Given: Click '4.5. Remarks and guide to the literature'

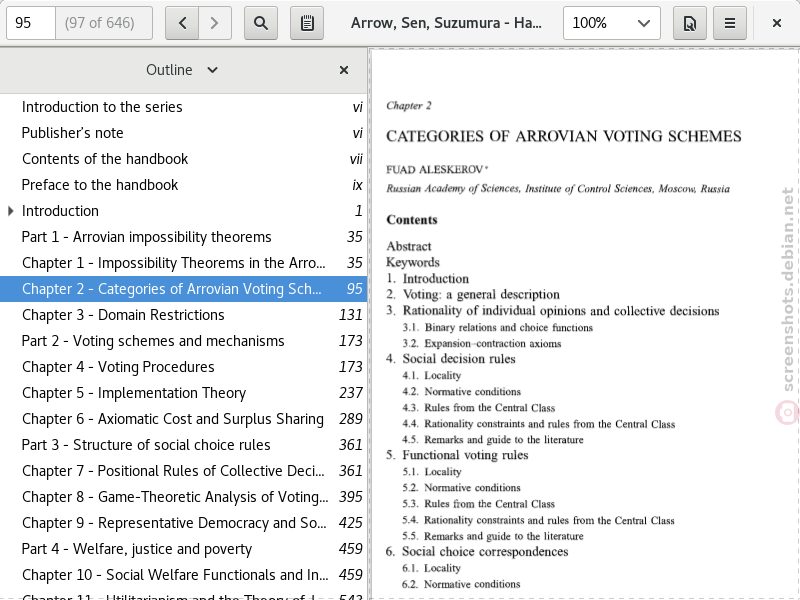Looking at the screenshot, I should click(x=493, y=440).
